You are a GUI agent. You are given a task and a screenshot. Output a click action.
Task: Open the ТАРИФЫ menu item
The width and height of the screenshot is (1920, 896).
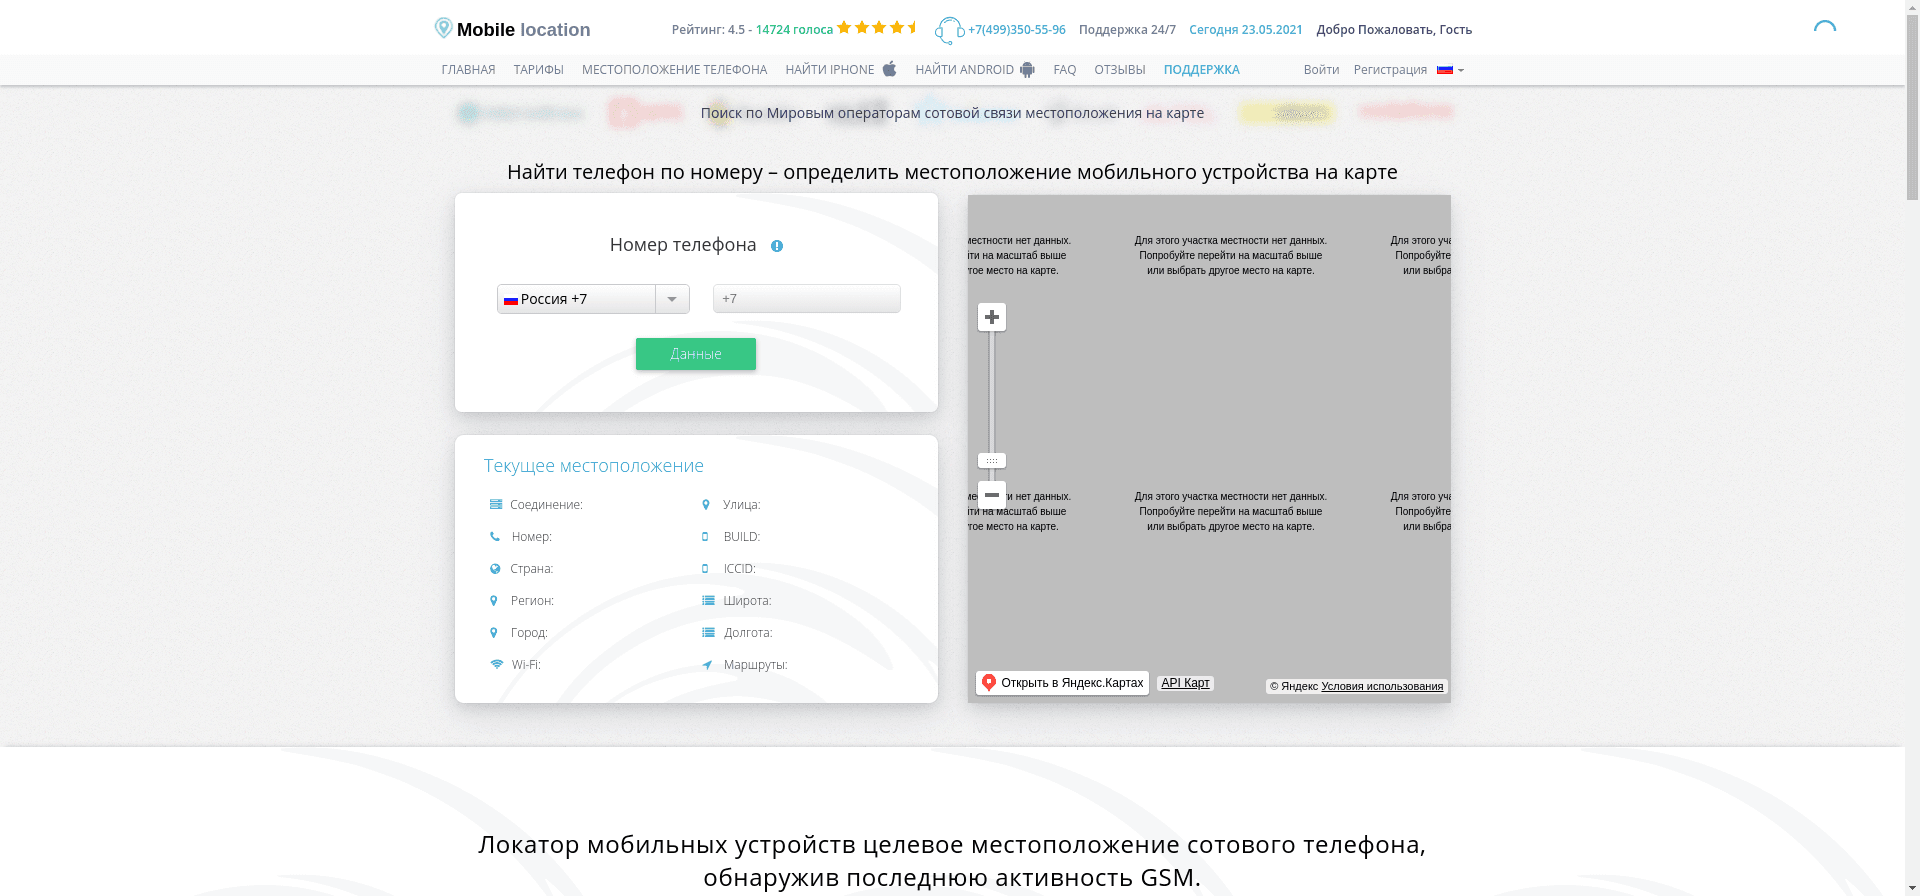[538, 70]
